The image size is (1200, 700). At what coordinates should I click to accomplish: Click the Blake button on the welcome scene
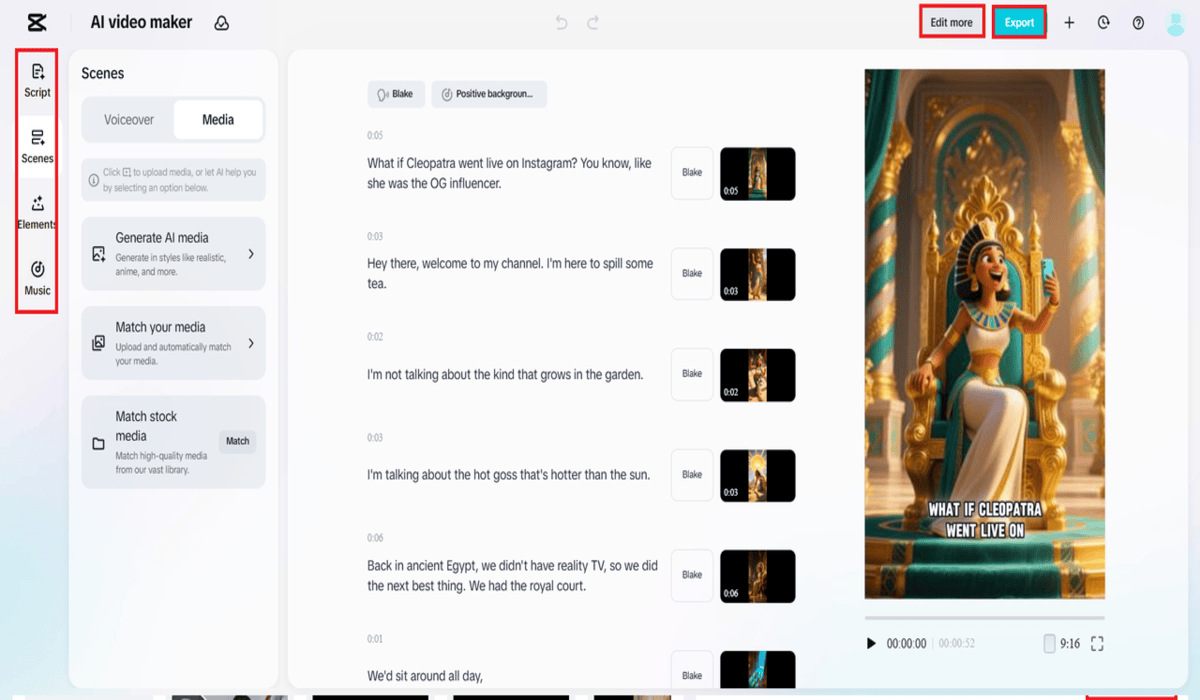point(692,273)
